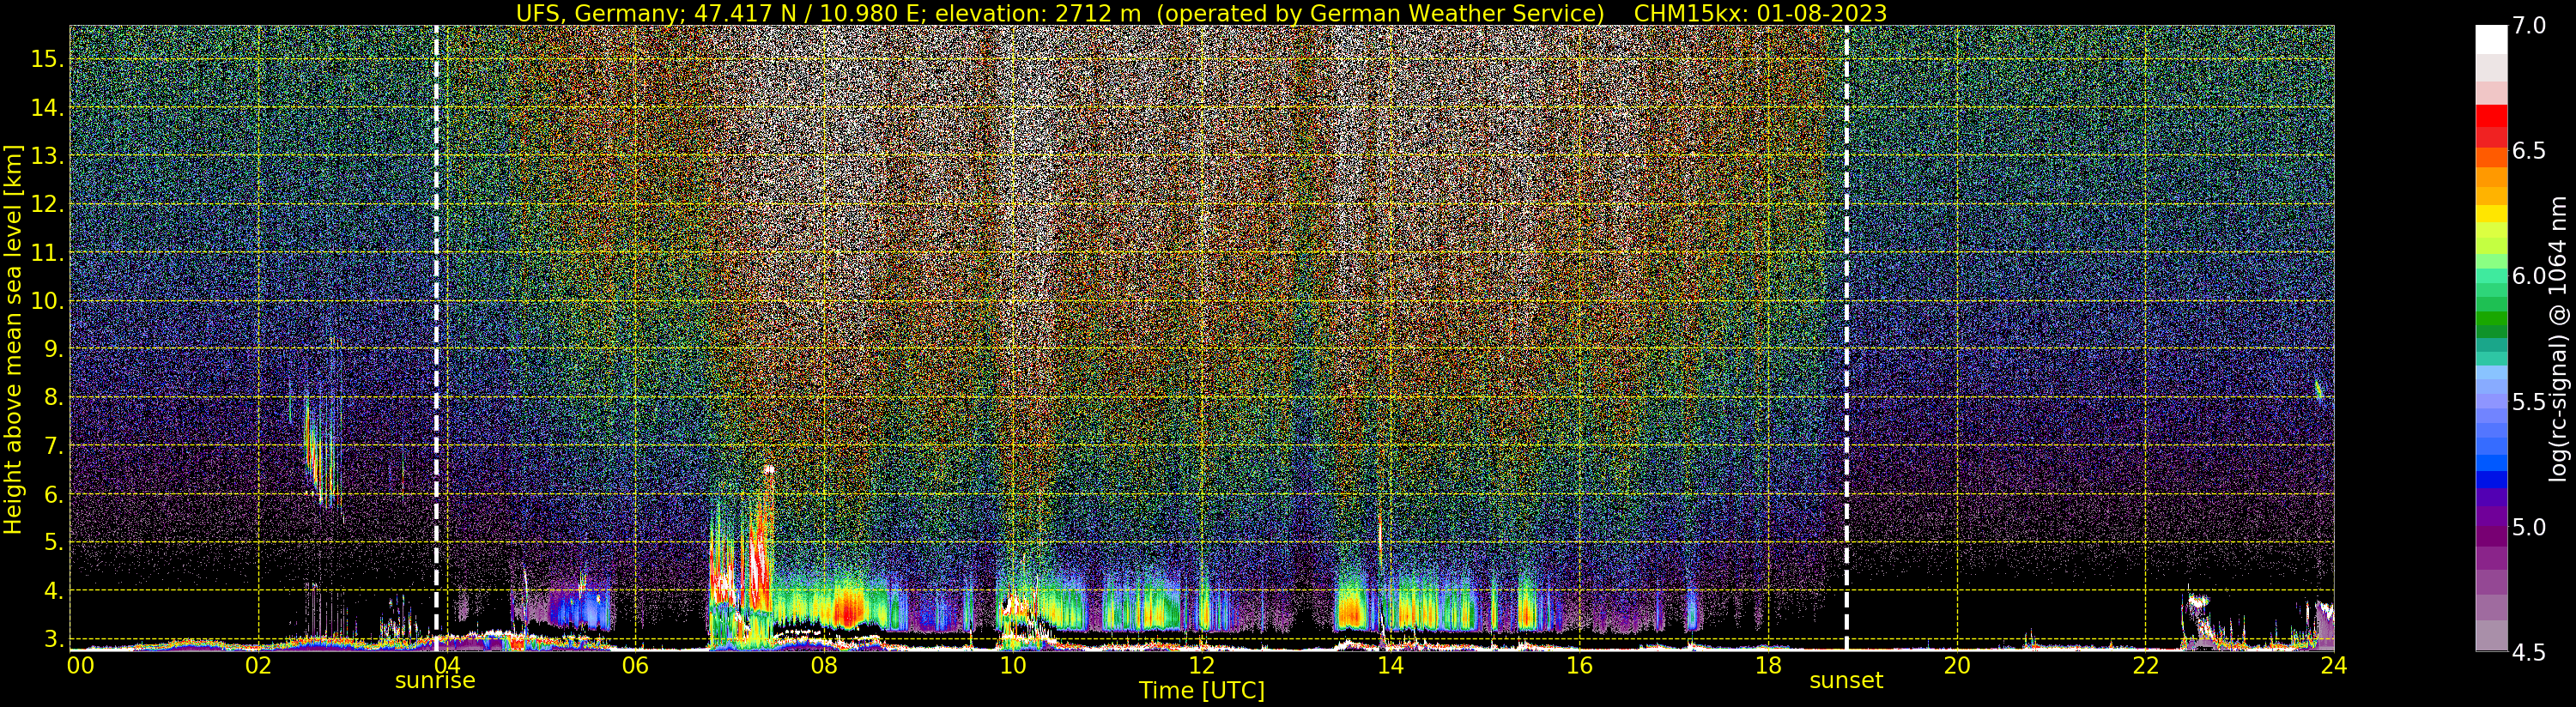Image resolution: width=2576 pixels, height=707 pixels.
Task: Click the sunrise label below time axis
Action: [435, 681]
